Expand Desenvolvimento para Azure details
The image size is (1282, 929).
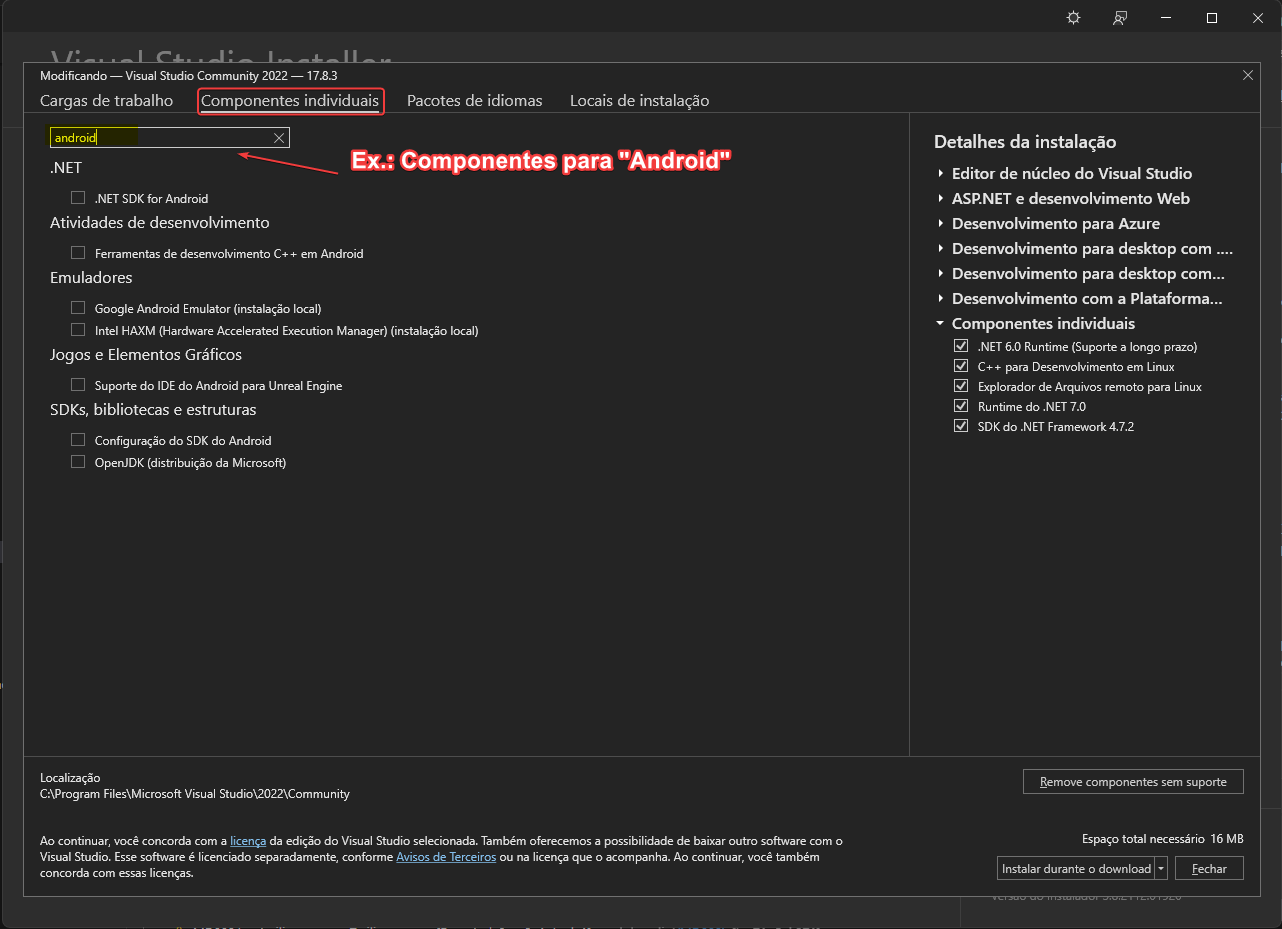(940, 223)
